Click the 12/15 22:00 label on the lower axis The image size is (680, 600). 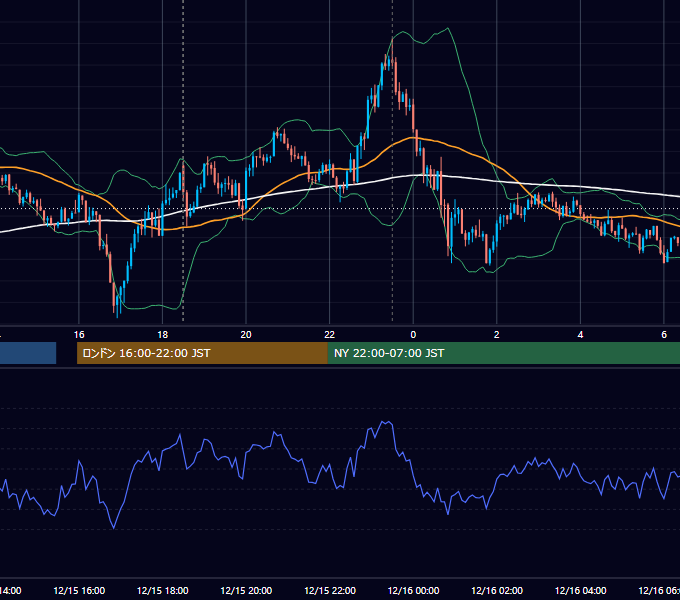click(x=330, y=590)
